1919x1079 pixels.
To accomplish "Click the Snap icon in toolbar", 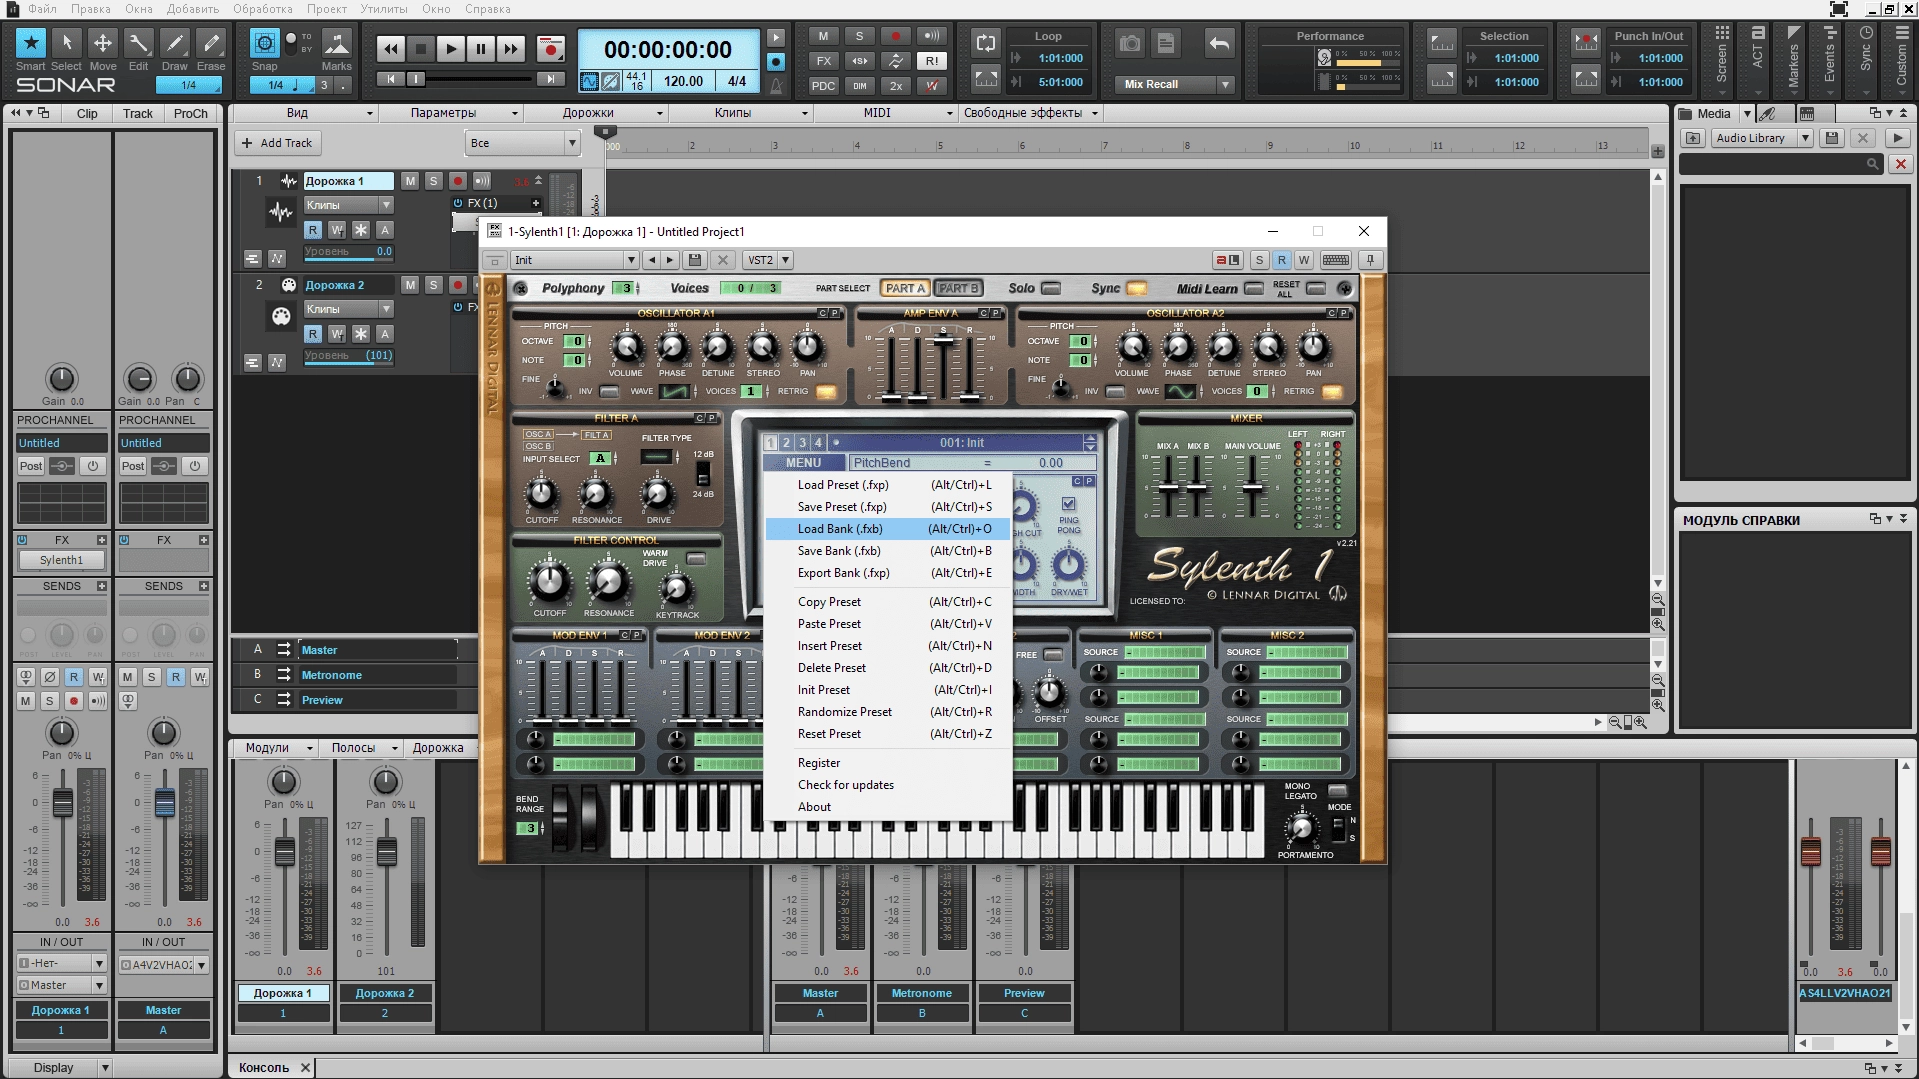I will (264, 43).
